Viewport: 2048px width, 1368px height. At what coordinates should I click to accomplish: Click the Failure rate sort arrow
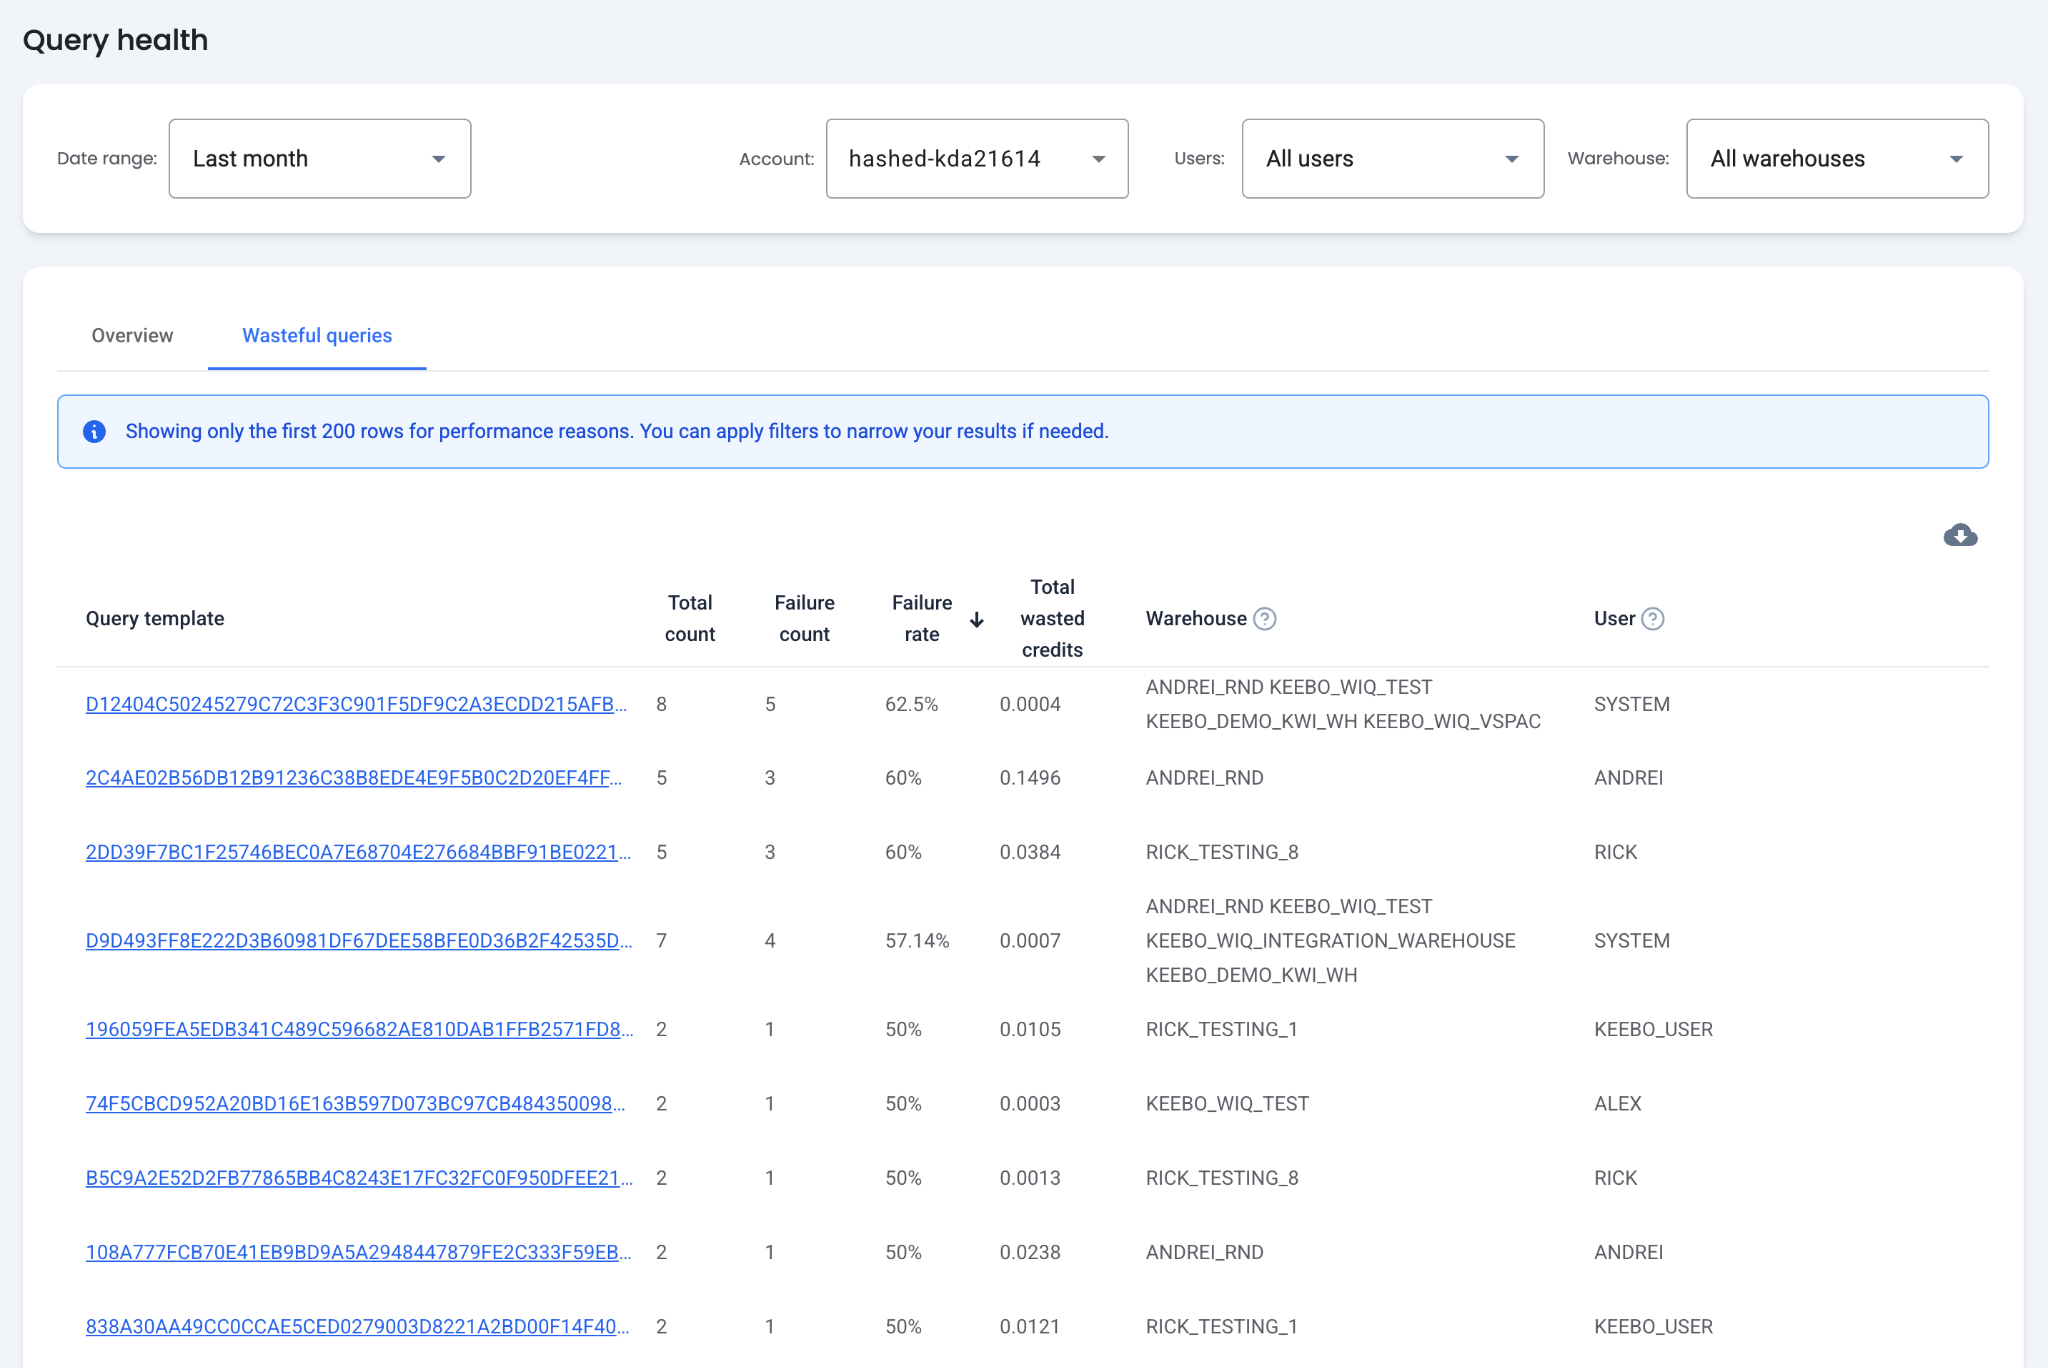tap(977, 620)
